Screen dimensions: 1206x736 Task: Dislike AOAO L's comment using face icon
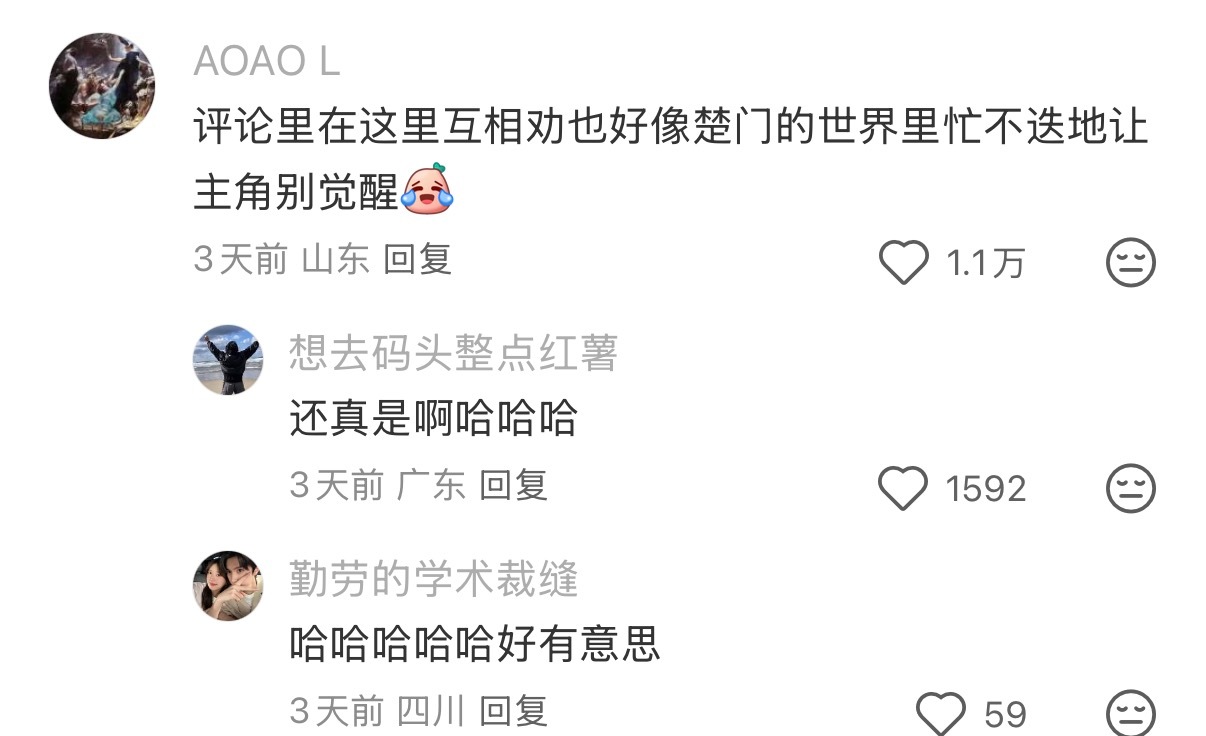1131,263
